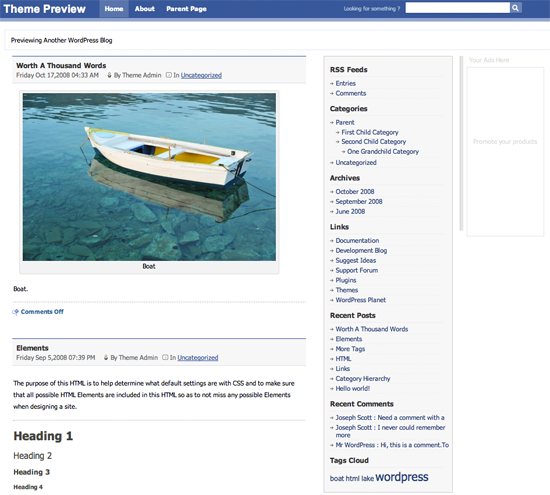Visit the Support Forum link
550x495 pixels.
(357, 270)
